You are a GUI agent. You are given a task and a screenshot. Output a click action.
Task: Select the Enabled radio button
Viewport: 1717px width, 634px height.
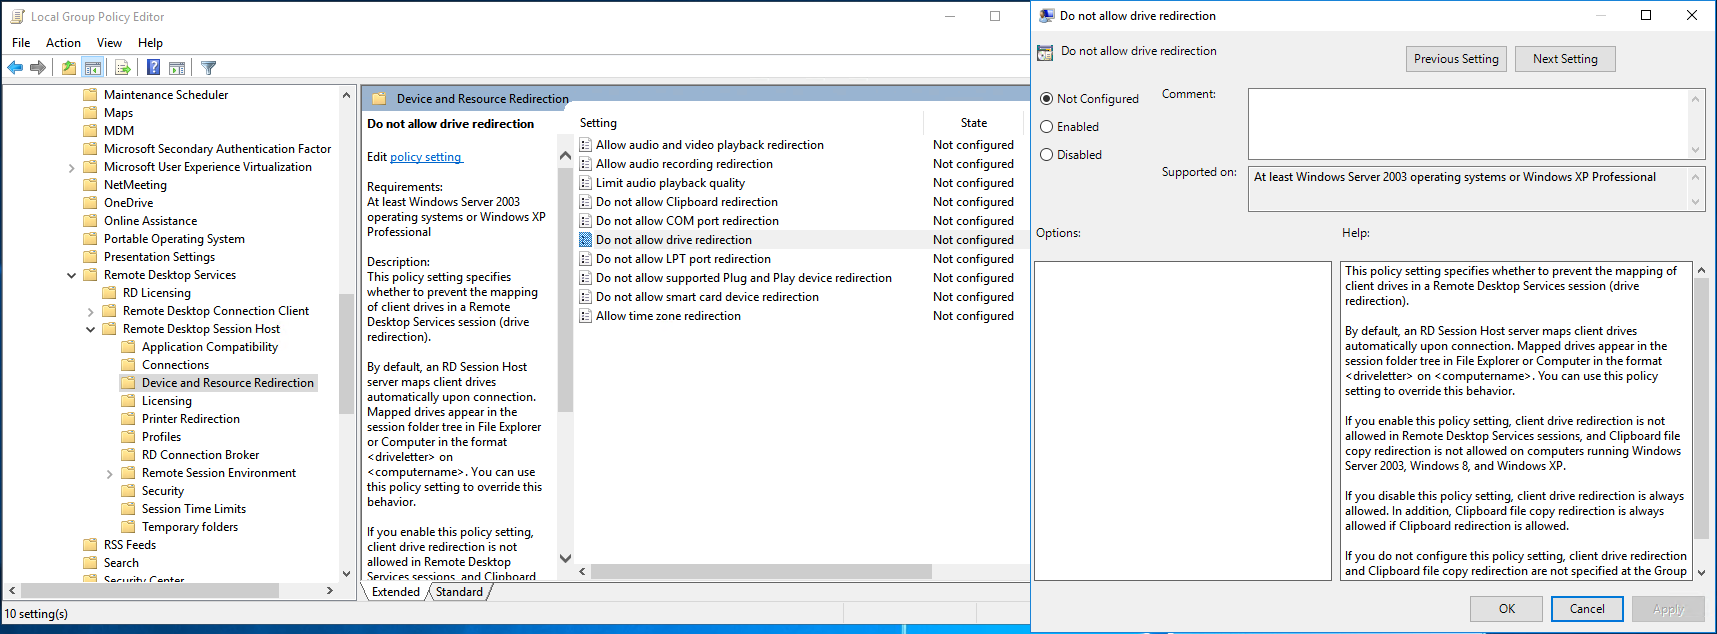1047,127
